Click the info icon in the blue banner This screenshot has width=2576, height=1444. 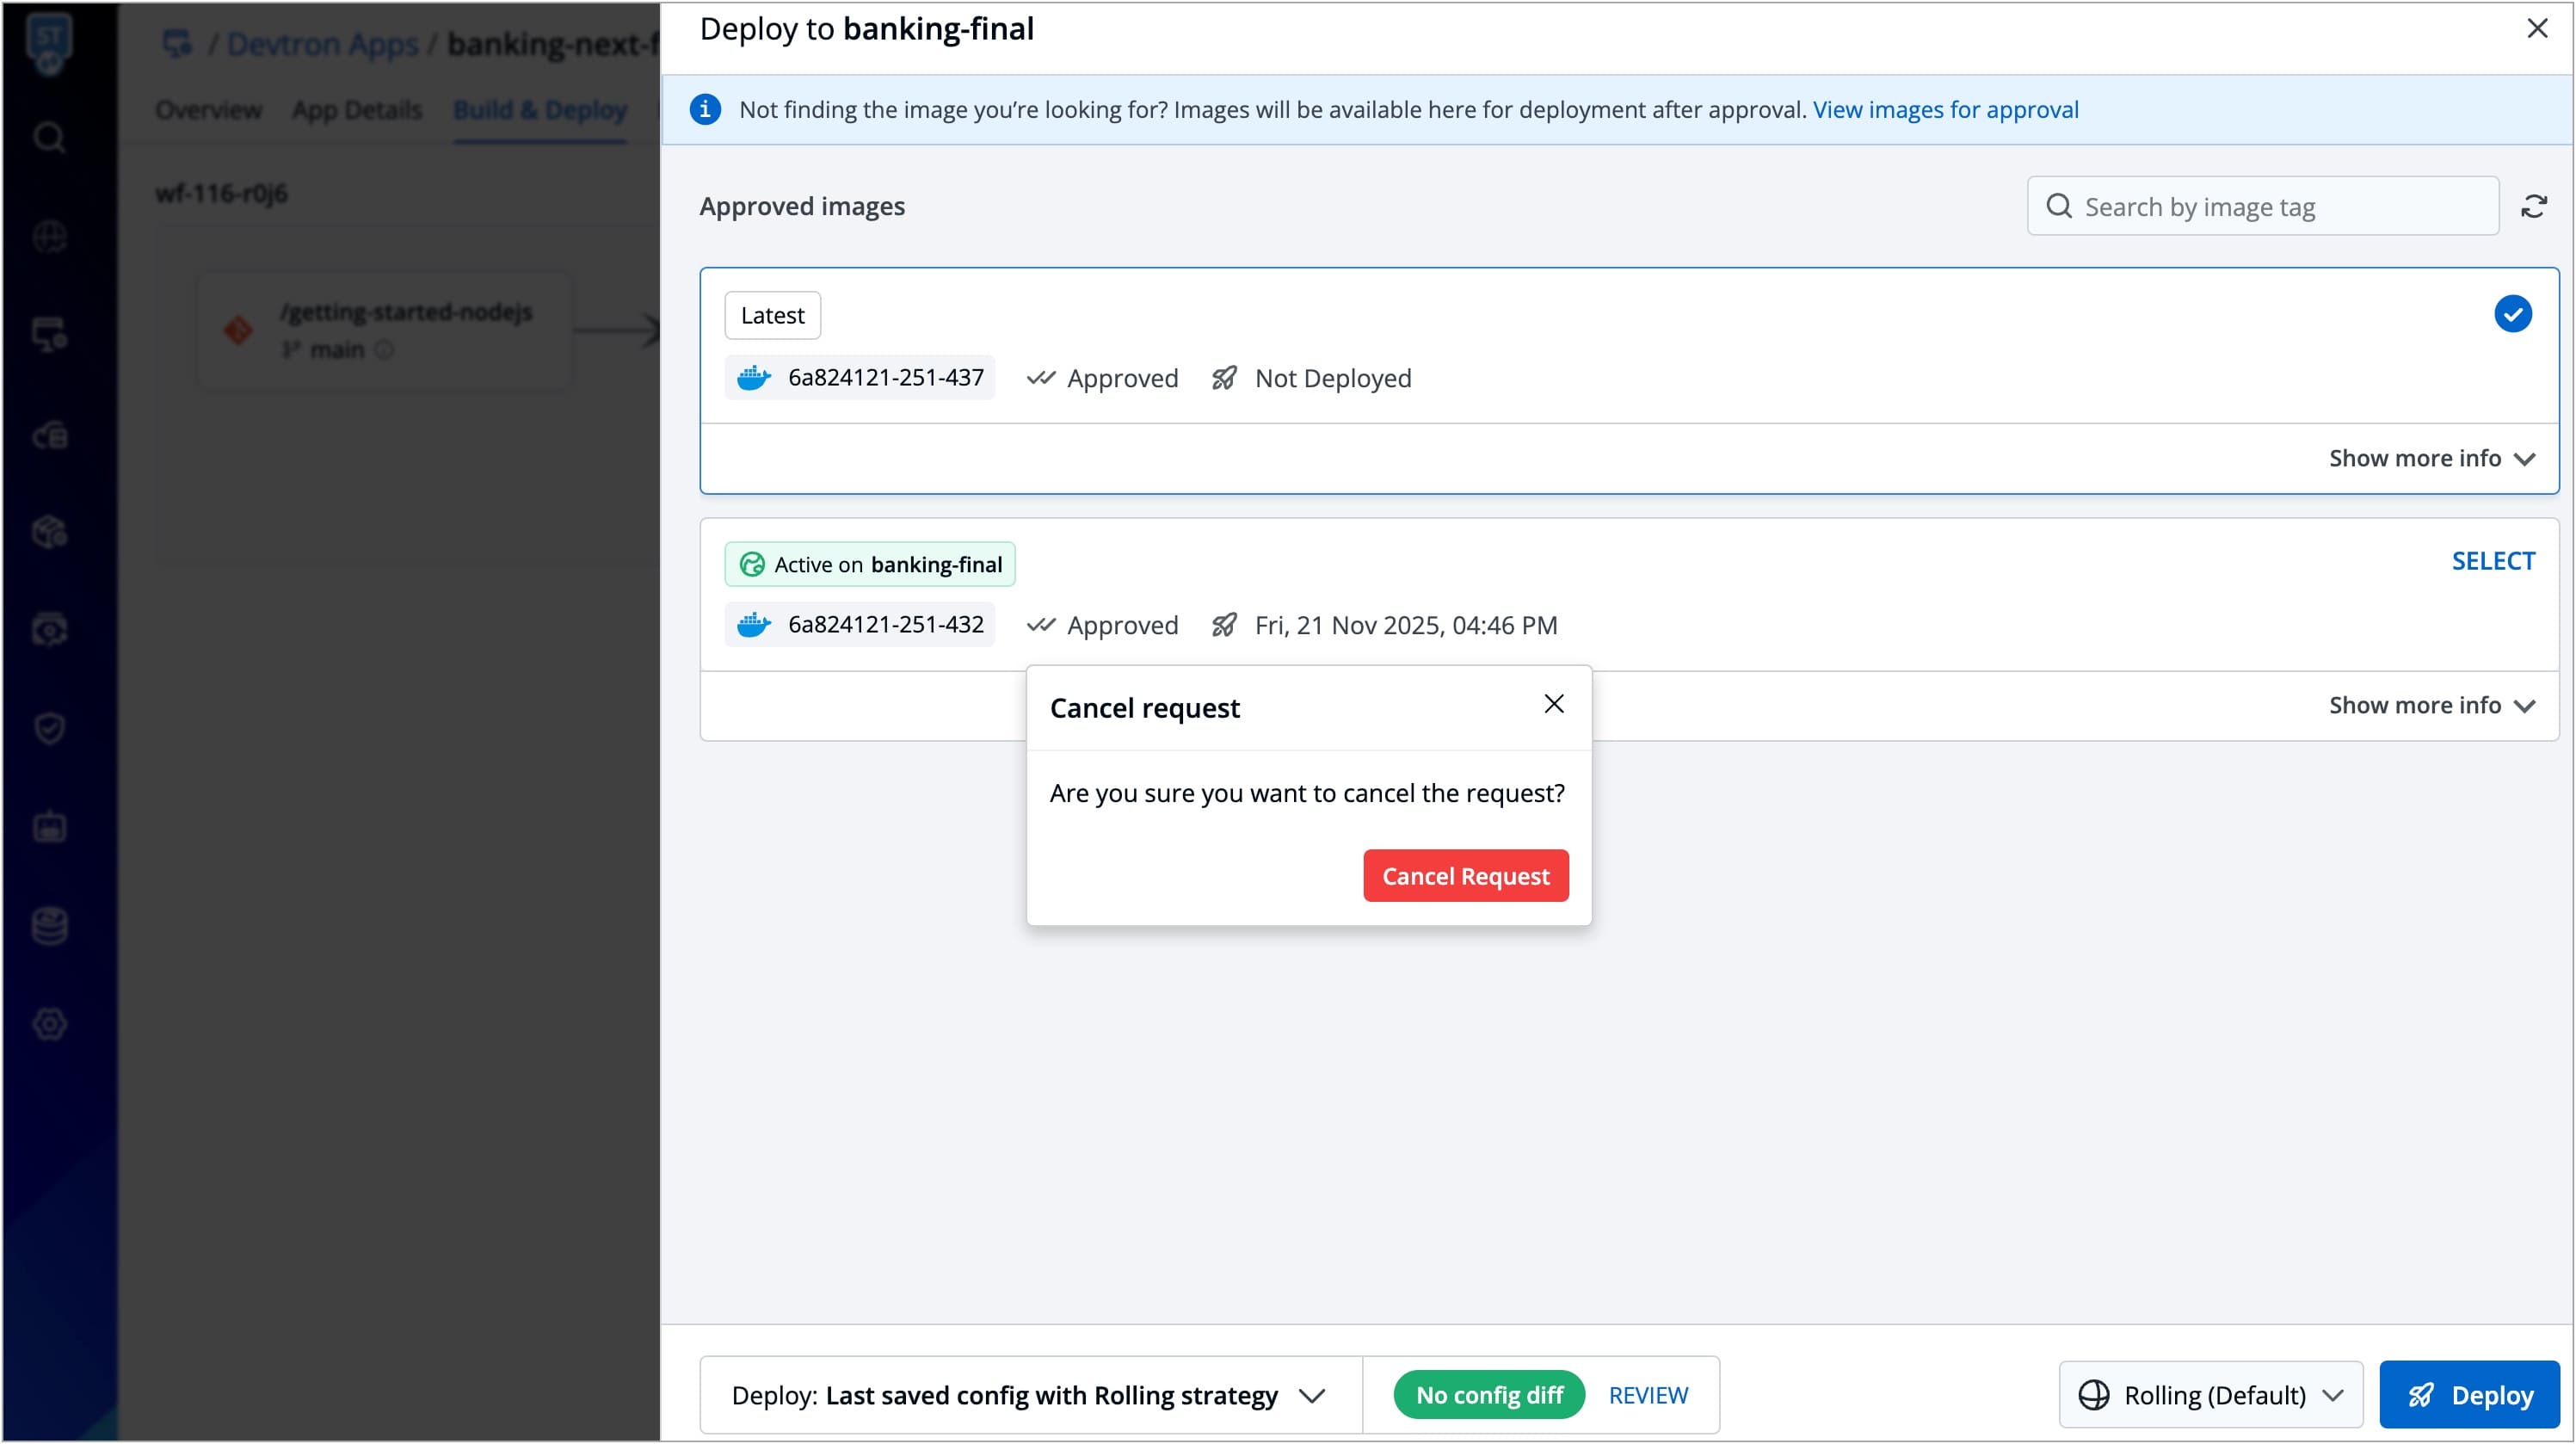click(x=705, y=109)
